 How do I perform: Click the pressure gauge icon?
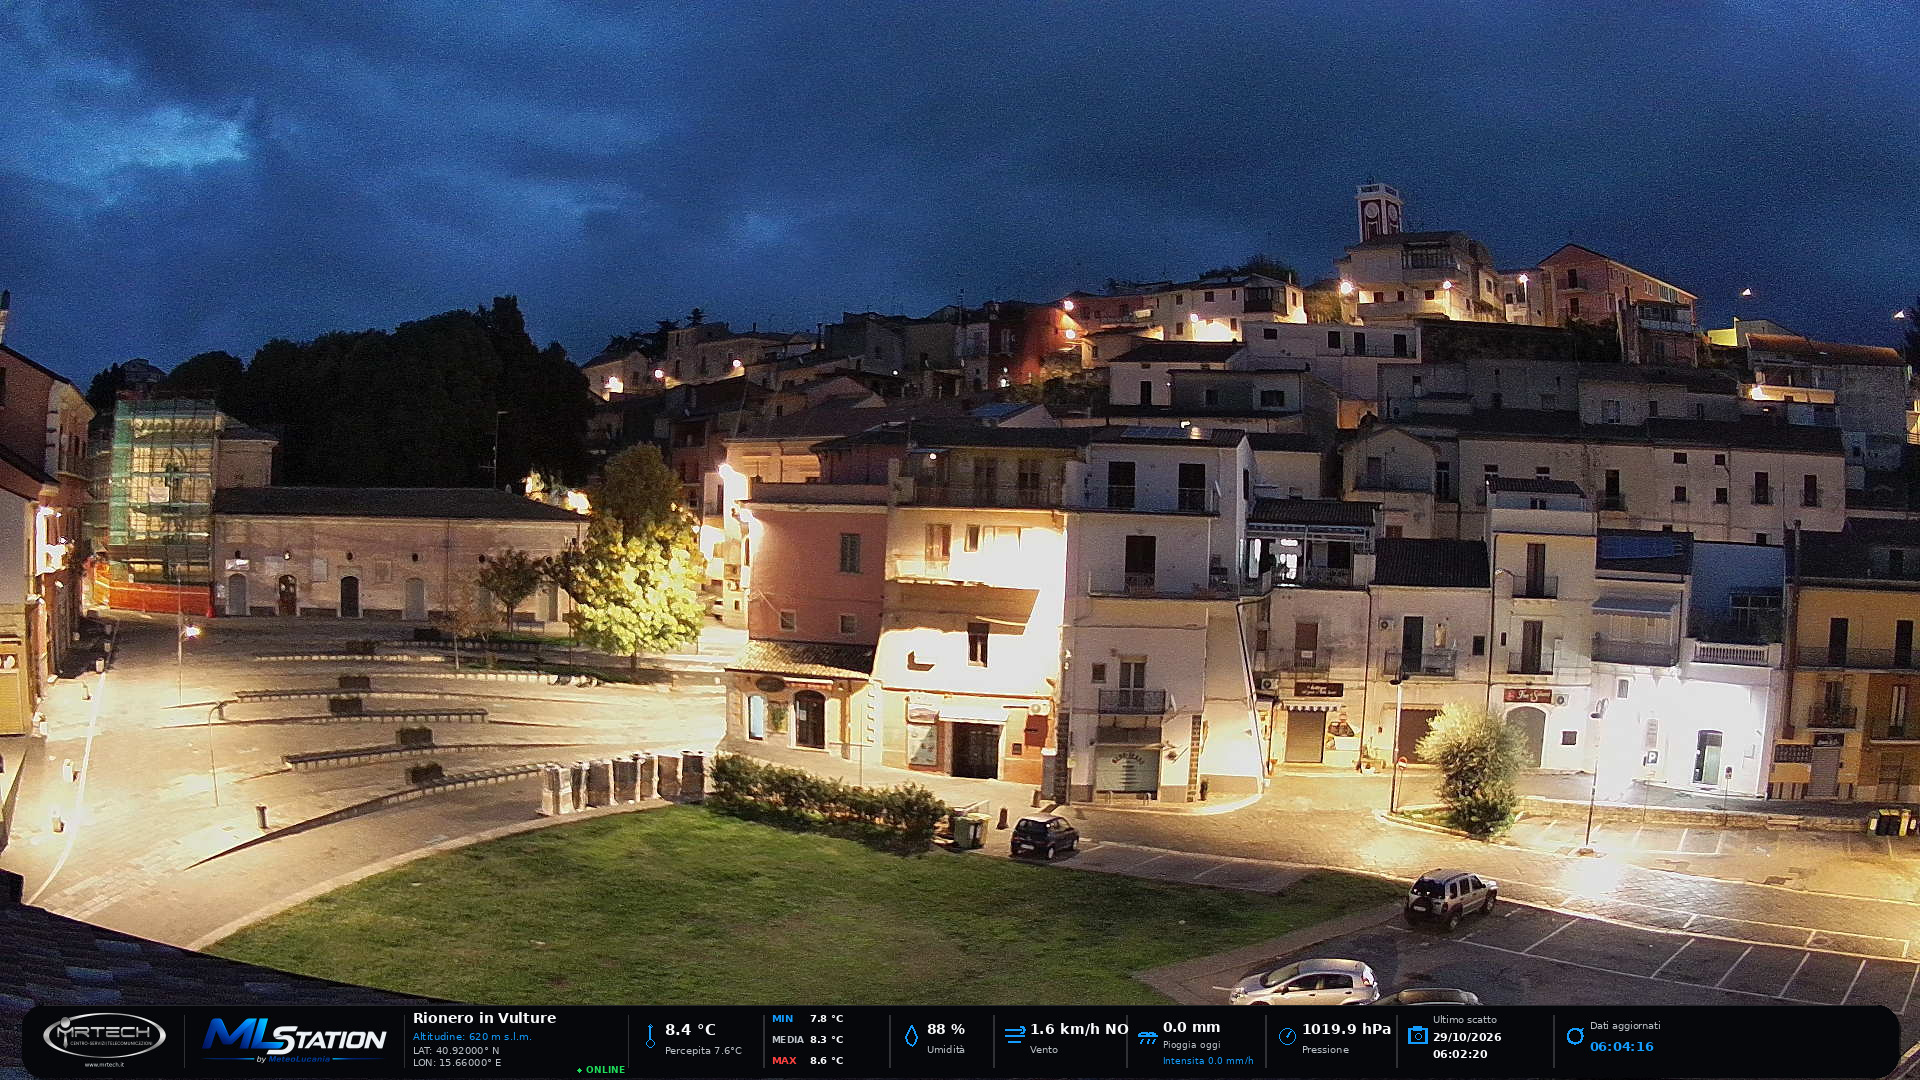1287,1036
